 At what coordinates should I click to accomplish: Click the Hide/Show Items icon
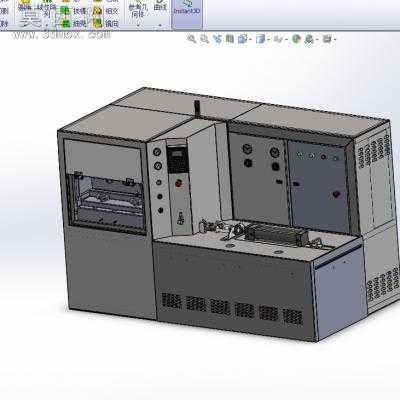click(278, 39)
